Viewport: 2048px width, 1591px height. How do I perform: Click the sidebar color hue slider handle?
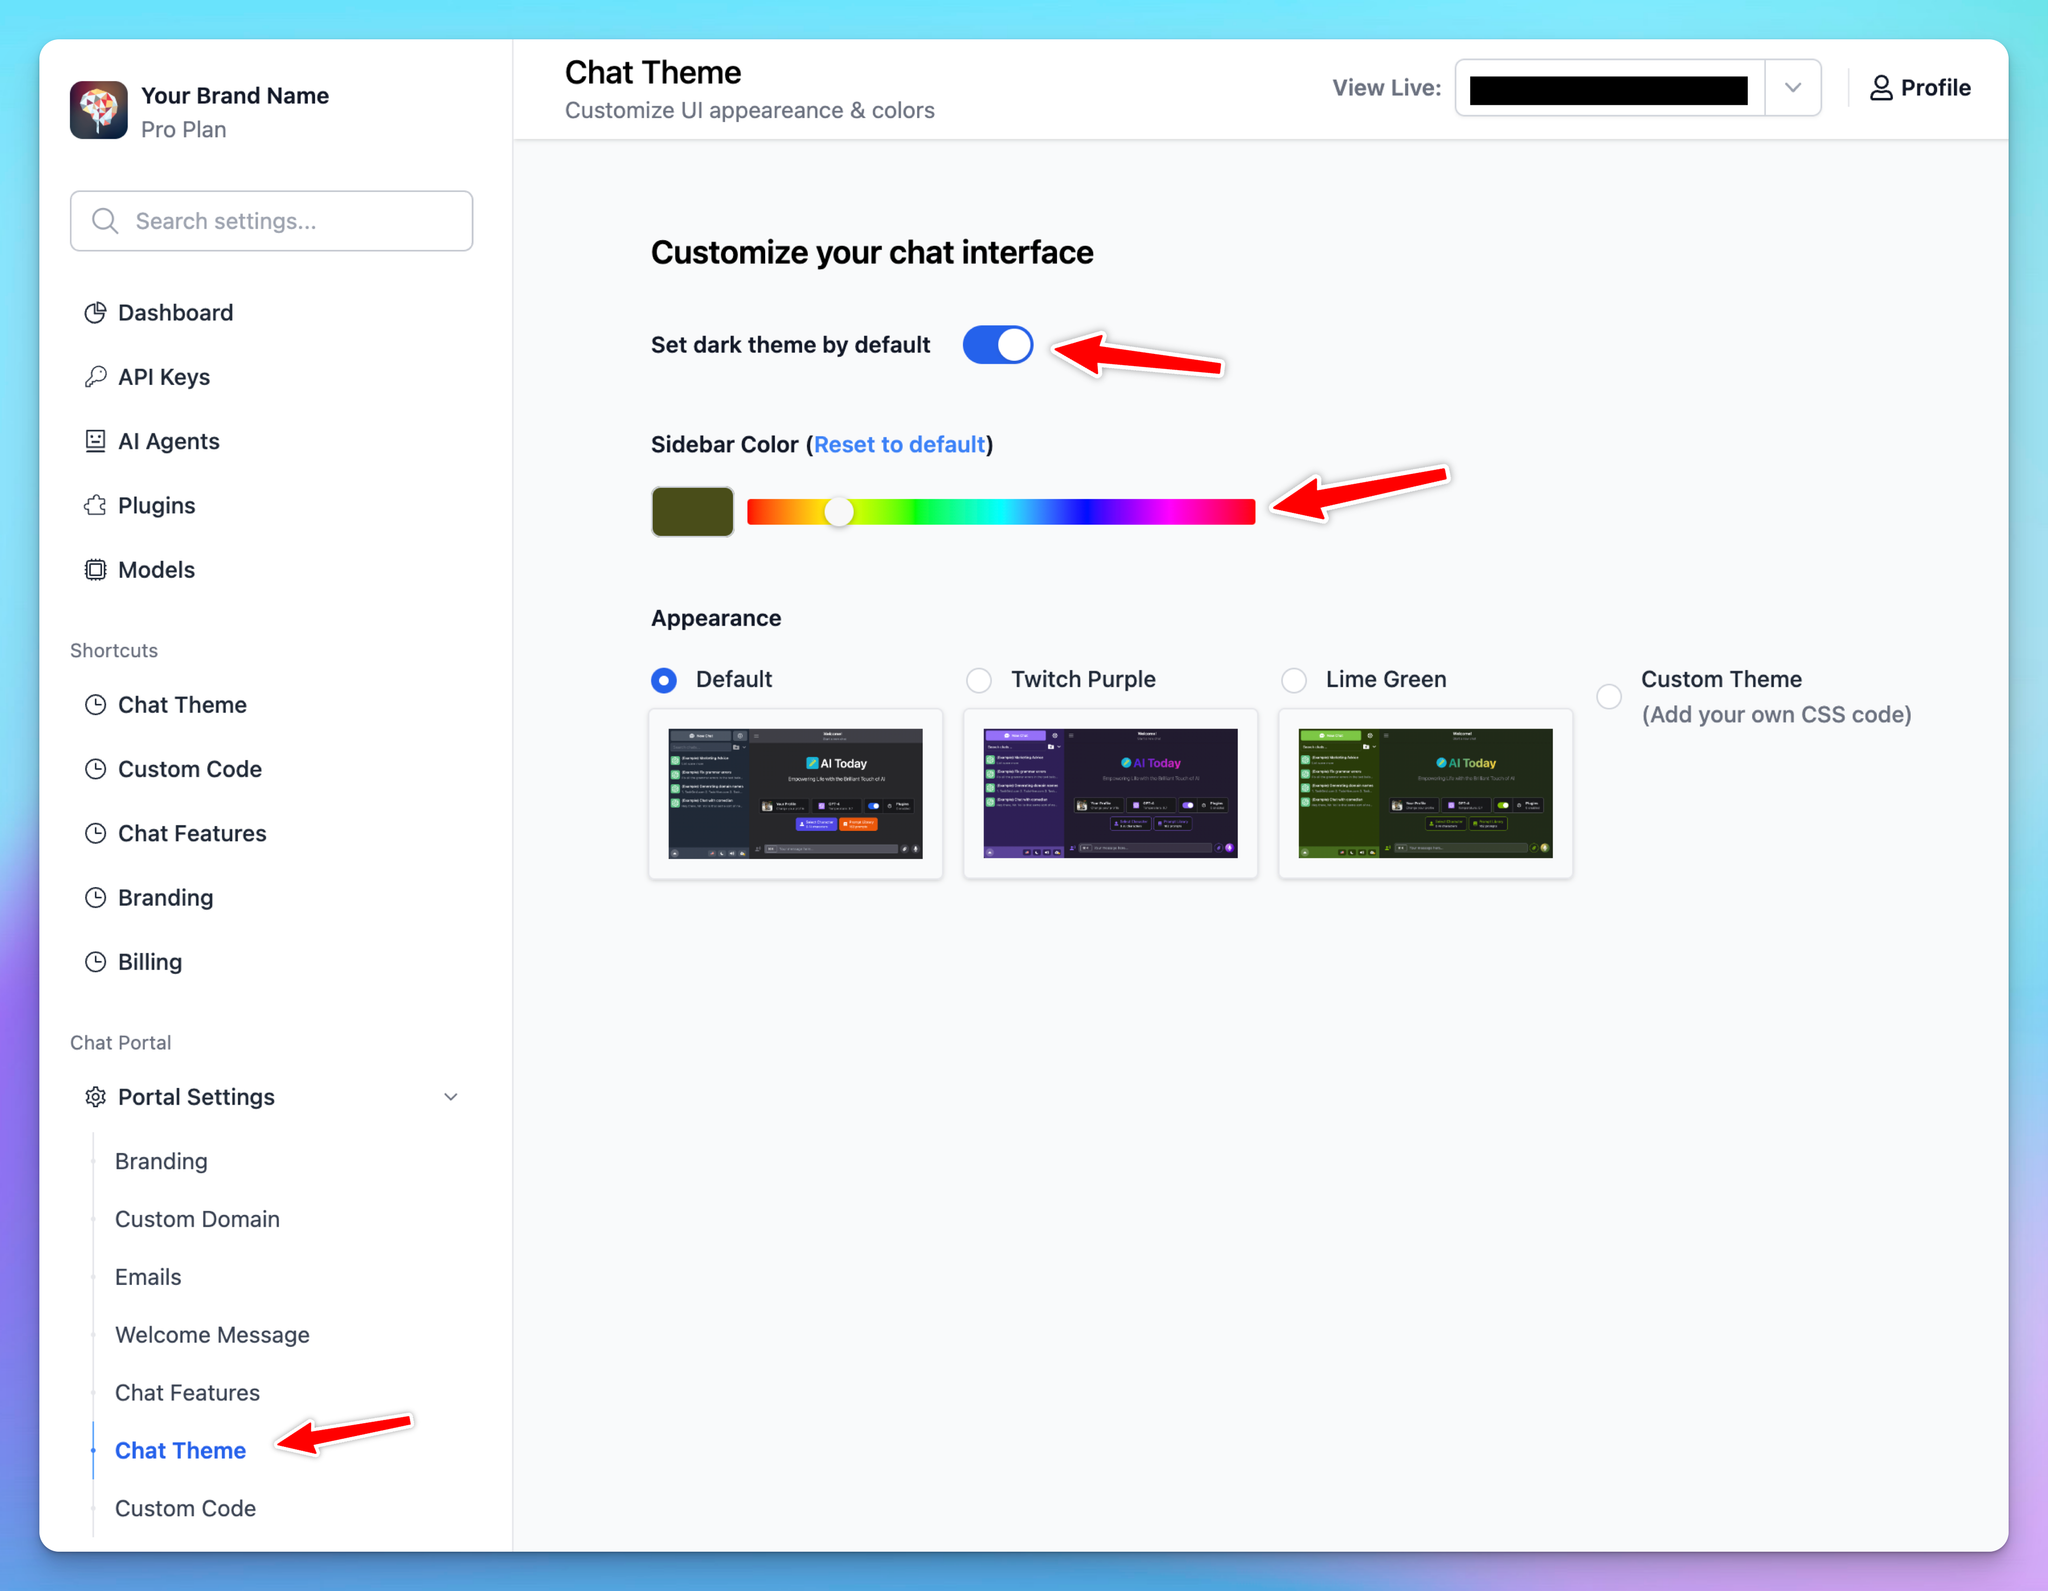[x=839, y=512]
